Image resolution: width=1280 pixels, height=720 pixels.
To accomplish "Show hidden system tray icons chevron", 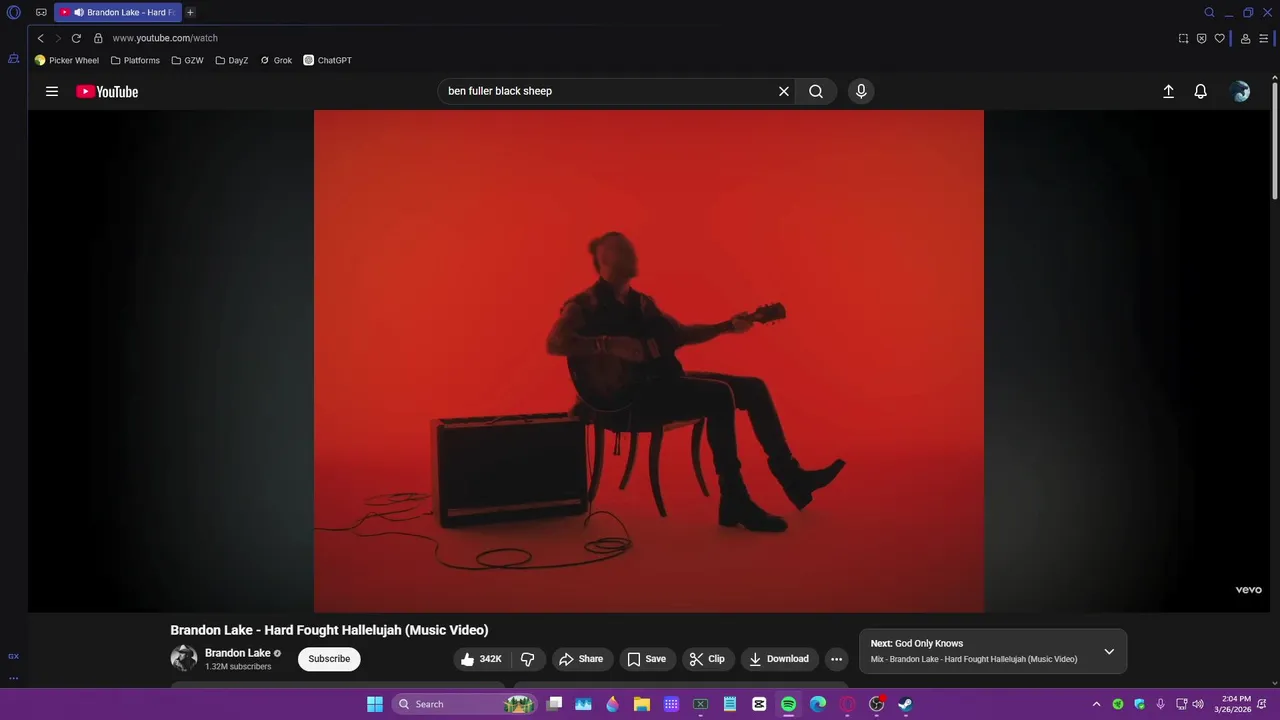I will pos(1096,704).
